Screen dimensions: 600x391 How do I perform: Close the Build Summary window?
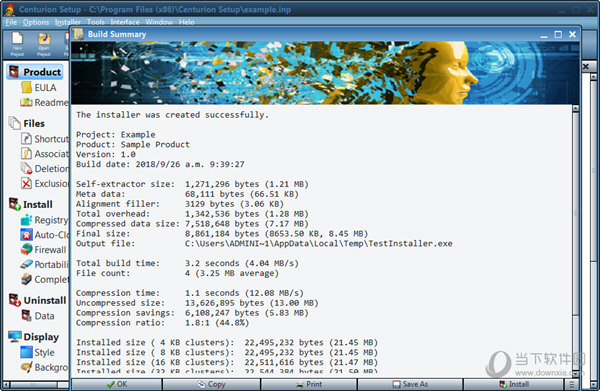click(x=572, y=34)
